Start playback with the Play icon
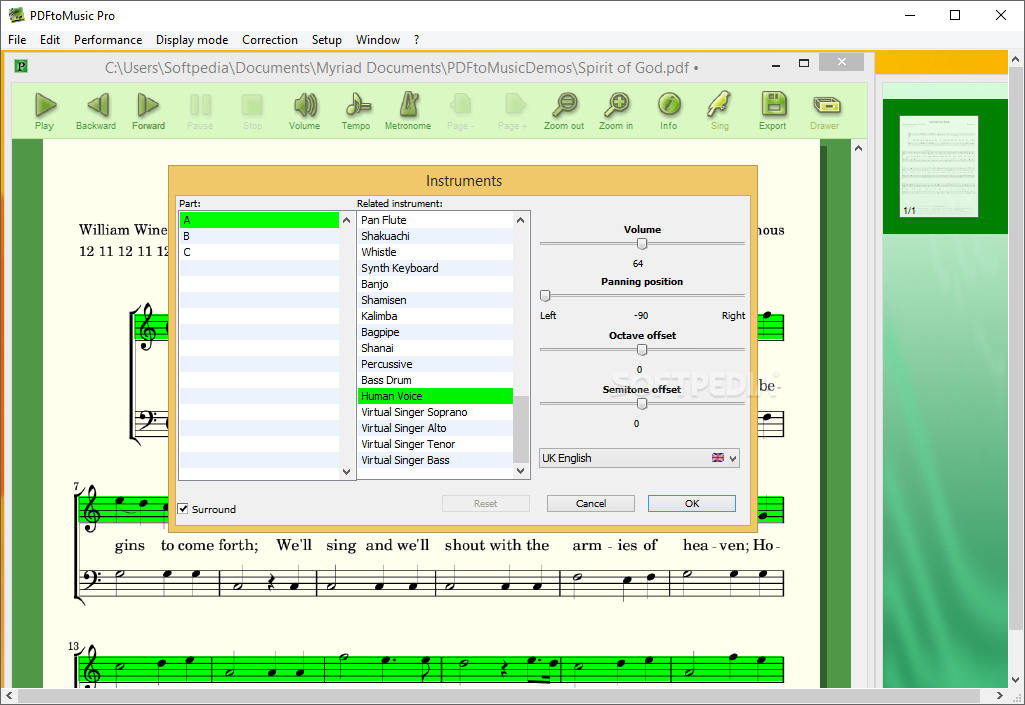This screenshot has height=705, width=1025. 45,105
